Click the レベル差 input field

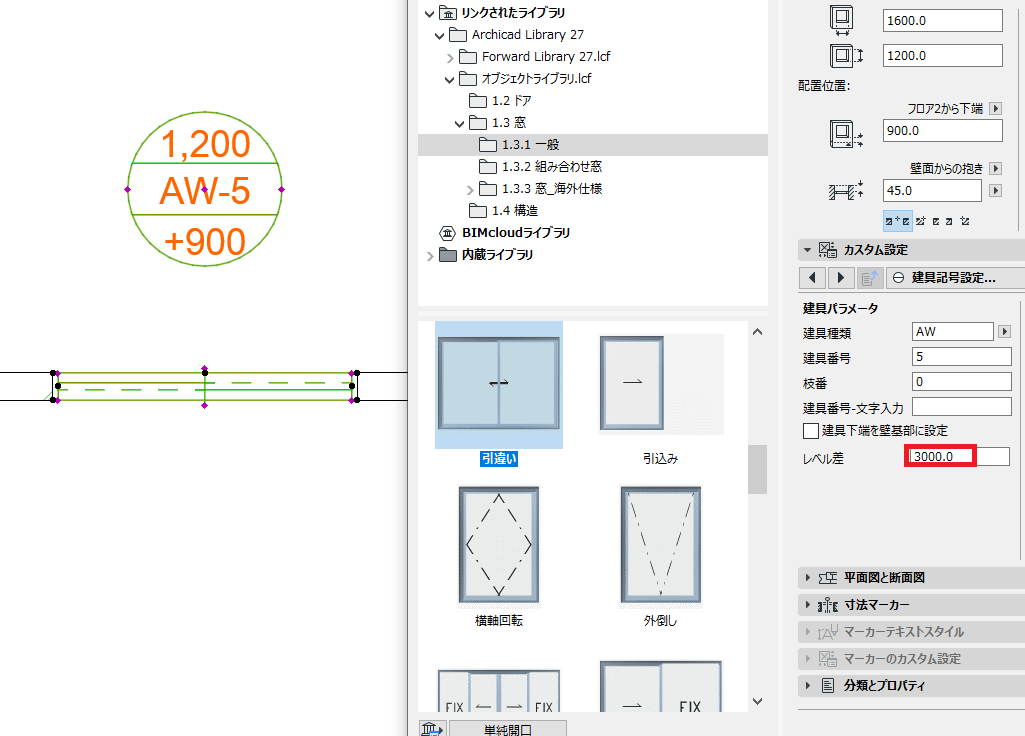pos(958,456)
